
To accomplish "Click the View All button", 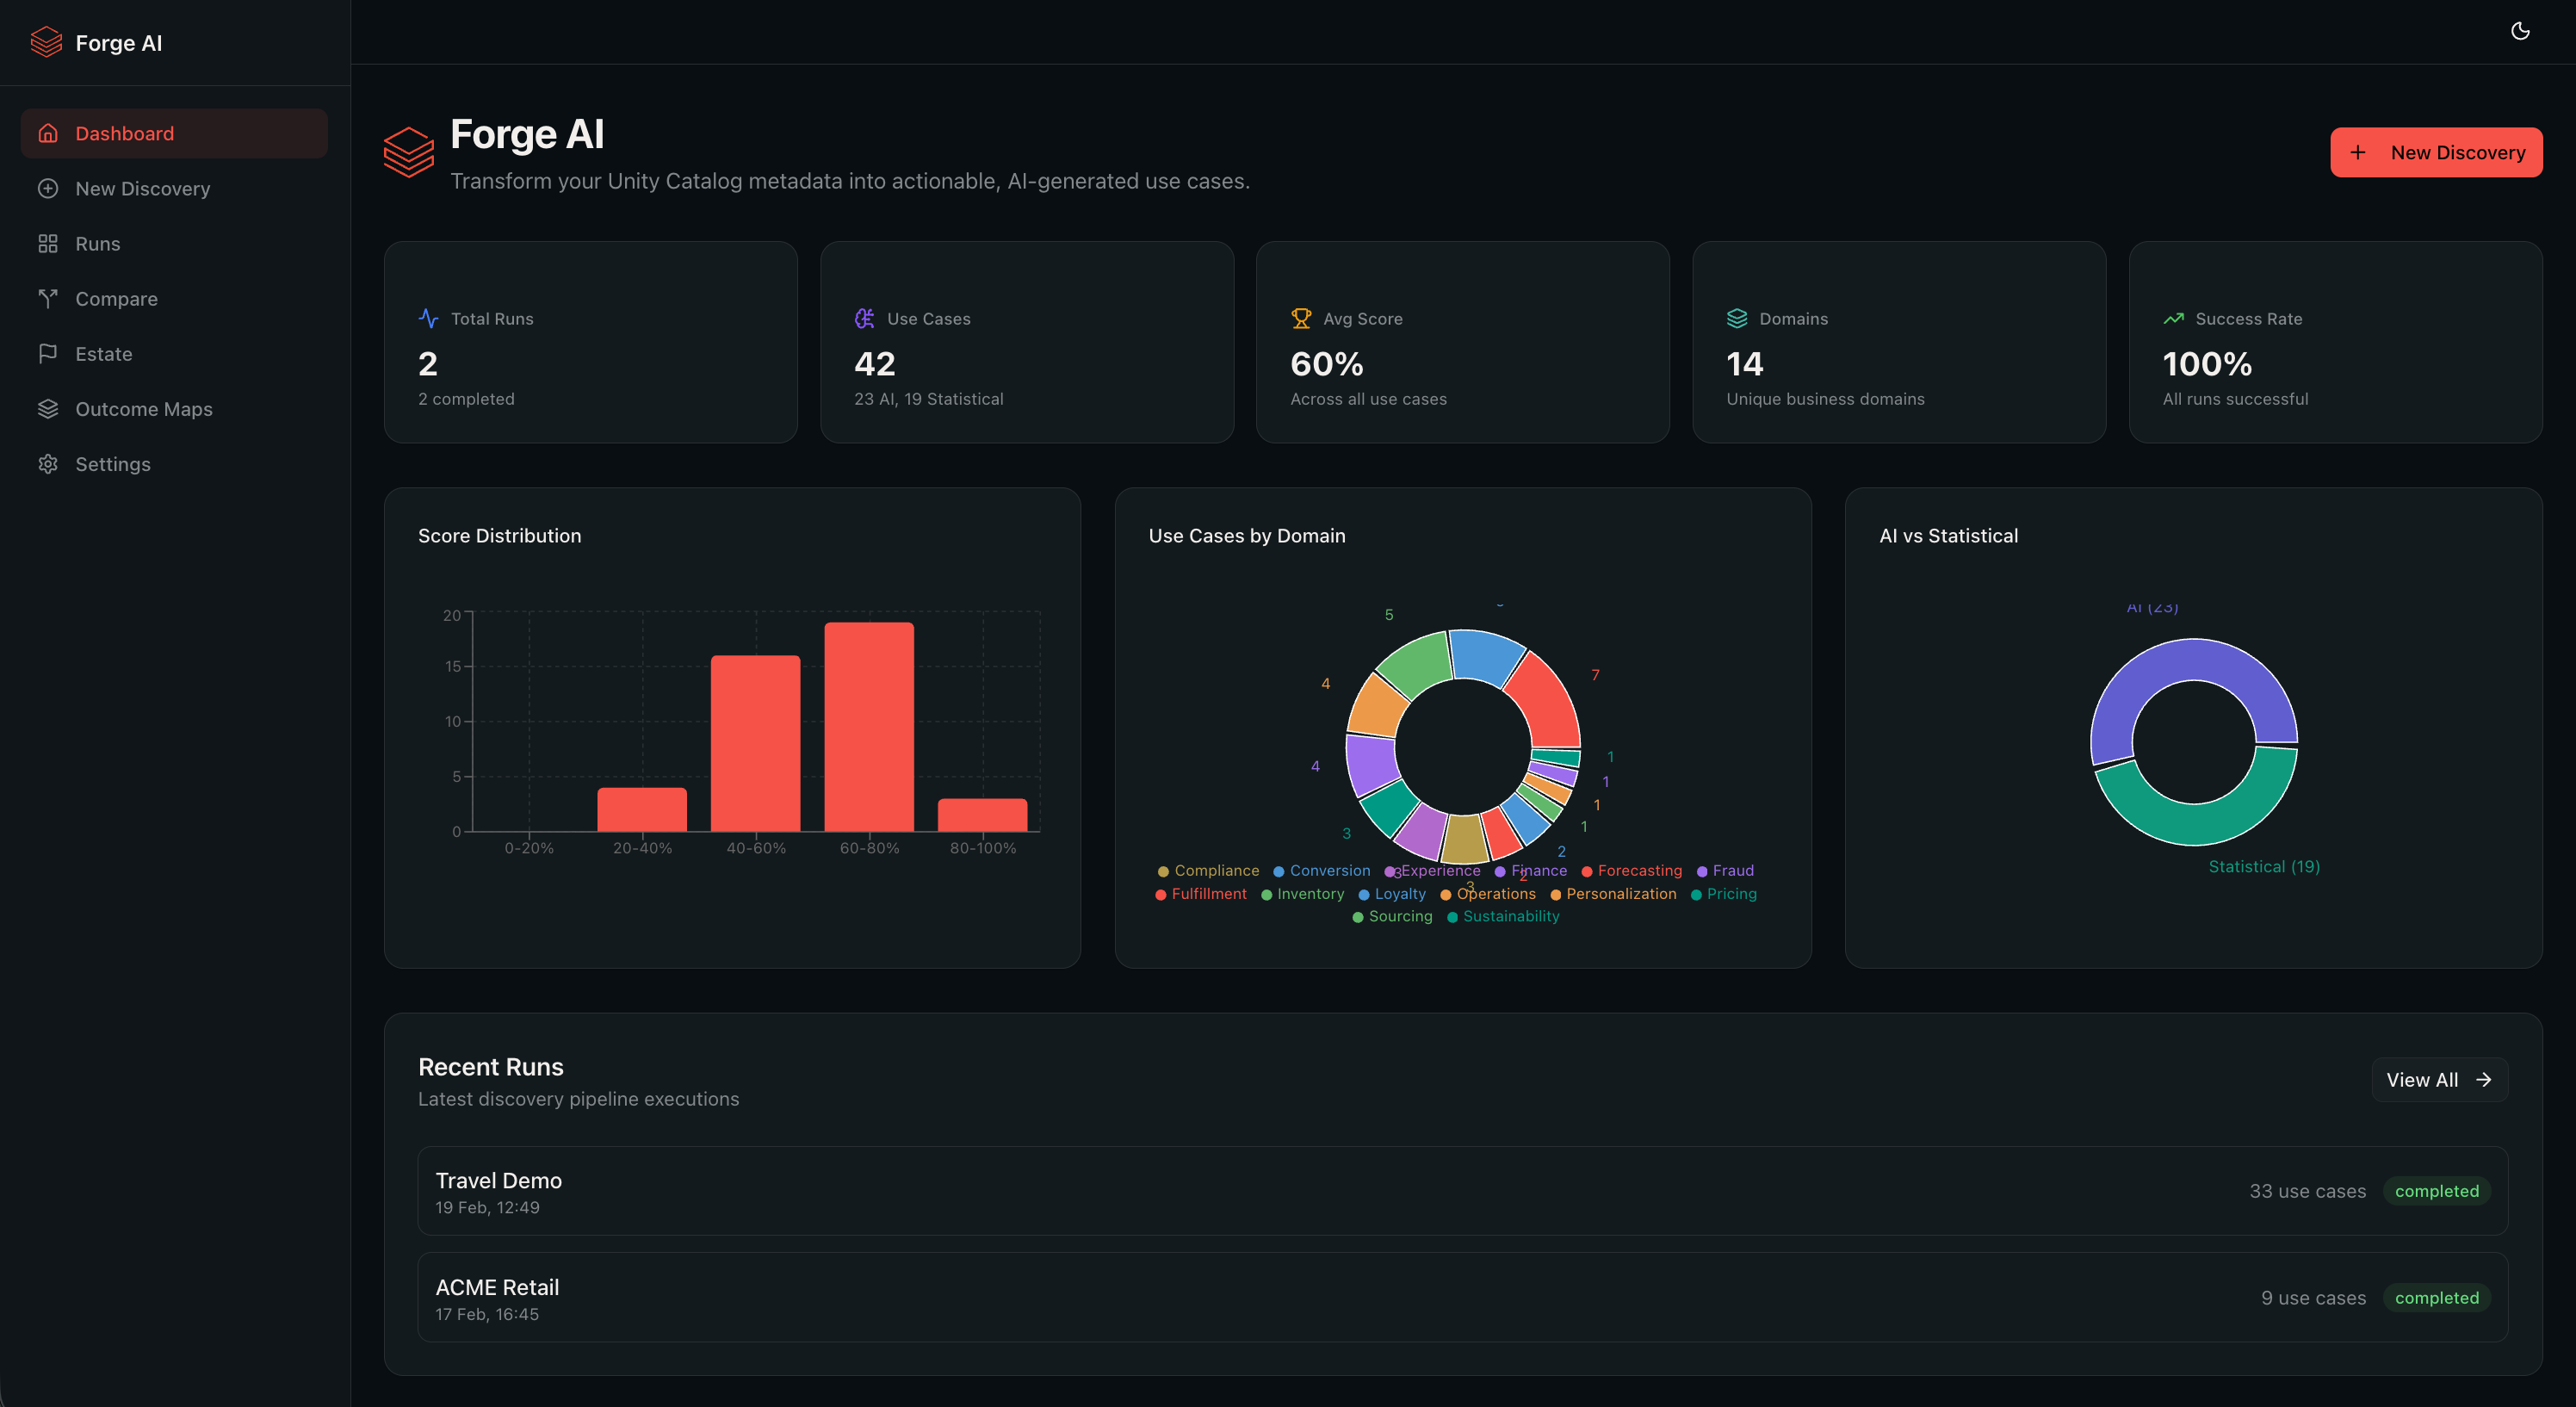I will click(x=2439, y=1079).
